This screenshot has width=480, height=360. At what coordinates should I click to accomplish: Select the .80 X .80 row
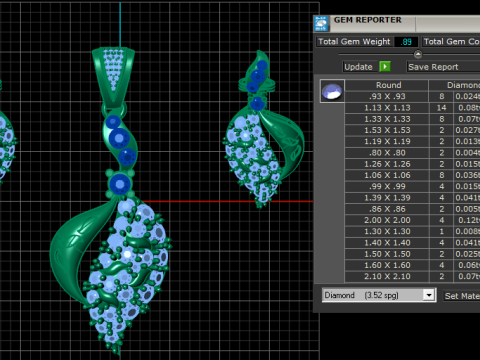pos(412,153)
